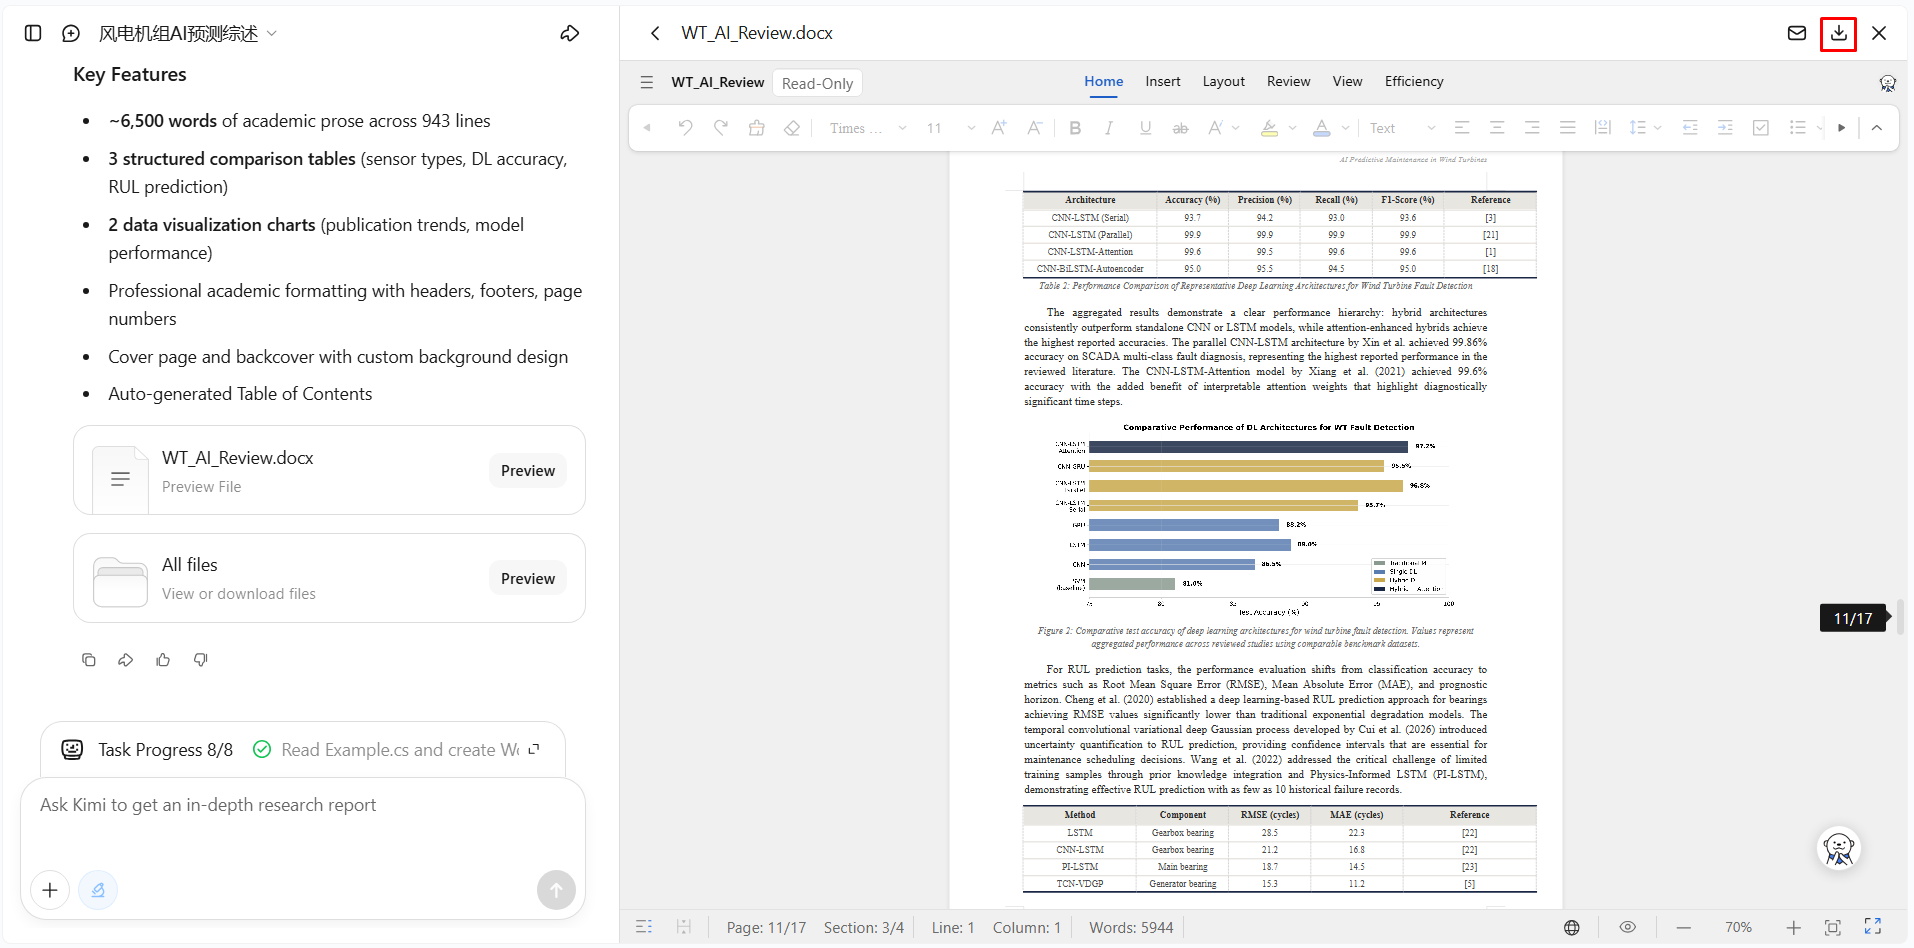Toggle strikethrough formatting
Screen dimensions: 1914x948
coord(1181,128)
